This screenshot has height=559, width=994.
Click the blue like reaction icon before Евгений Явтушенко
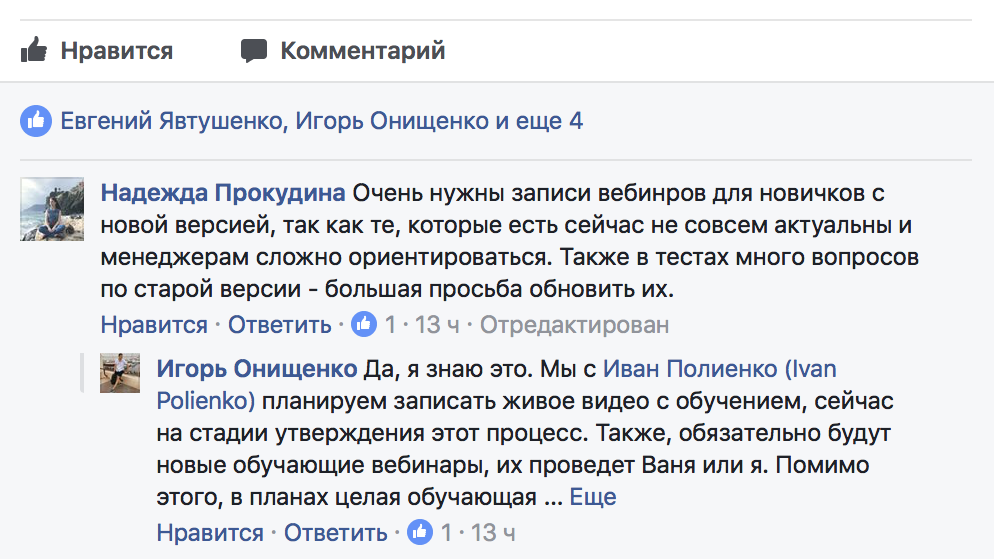coord(36,120)
